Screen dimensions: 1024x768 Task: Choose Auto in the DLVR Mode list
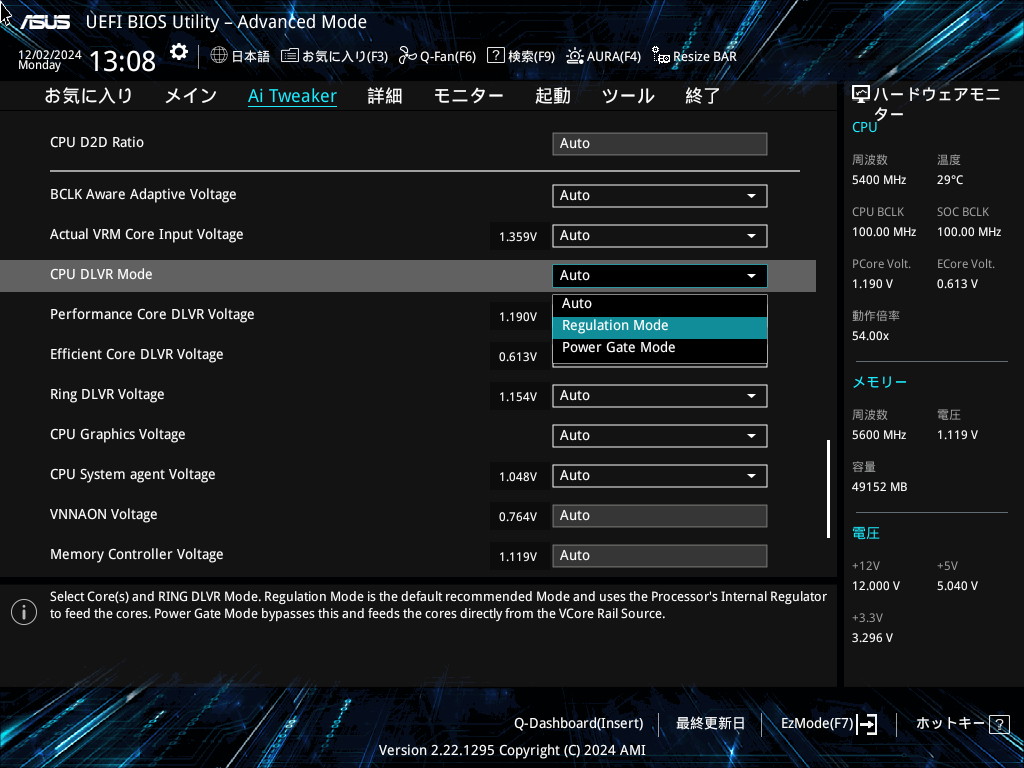point(660,304)
